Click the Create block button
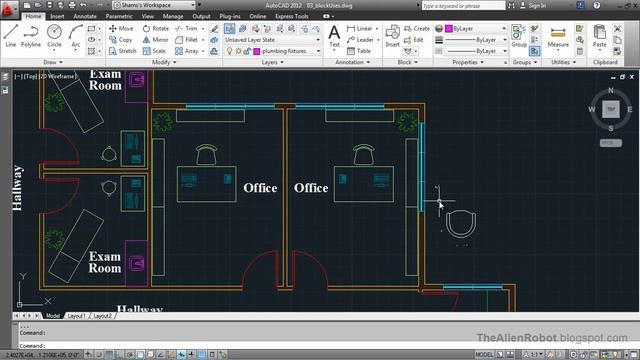The image size is (640, 360). pyautogui.click(x=417, y=29)
